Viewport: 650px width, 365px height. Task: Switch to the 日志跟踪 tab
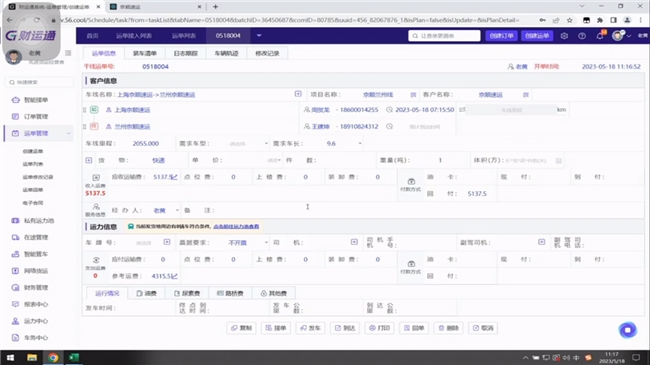click(185, 54)
